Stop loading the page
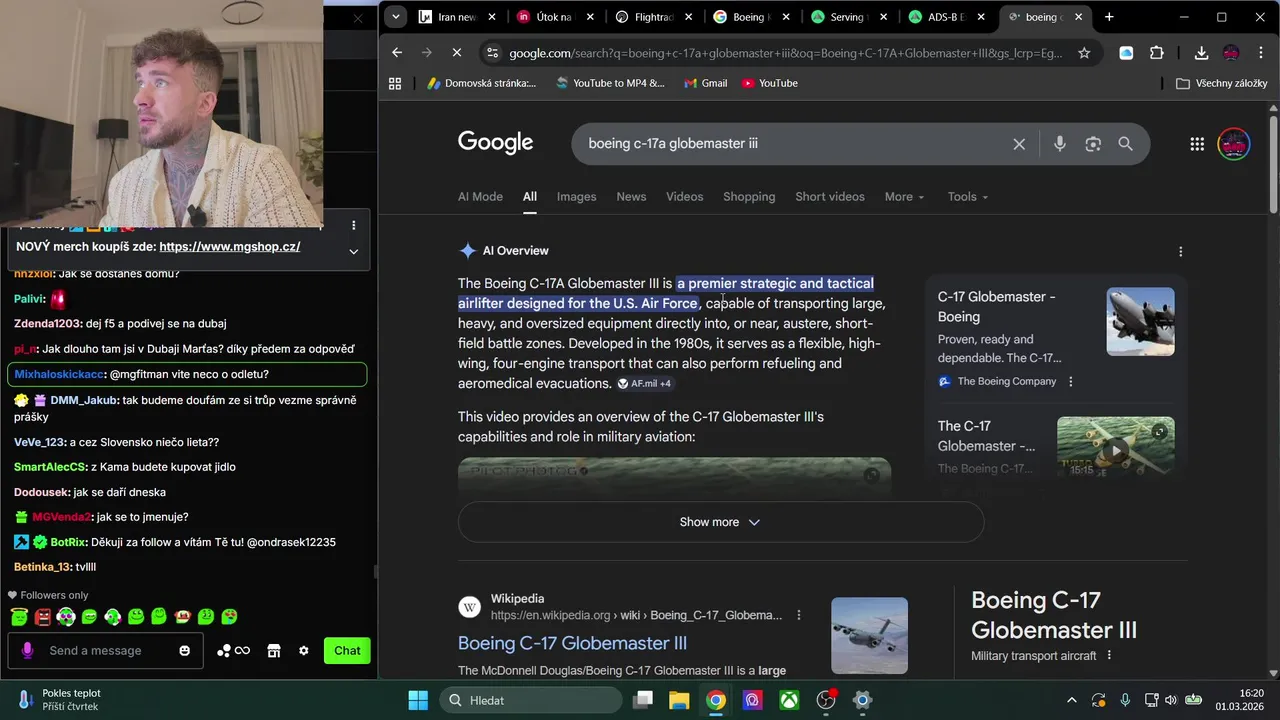 [x=456, y=53]
